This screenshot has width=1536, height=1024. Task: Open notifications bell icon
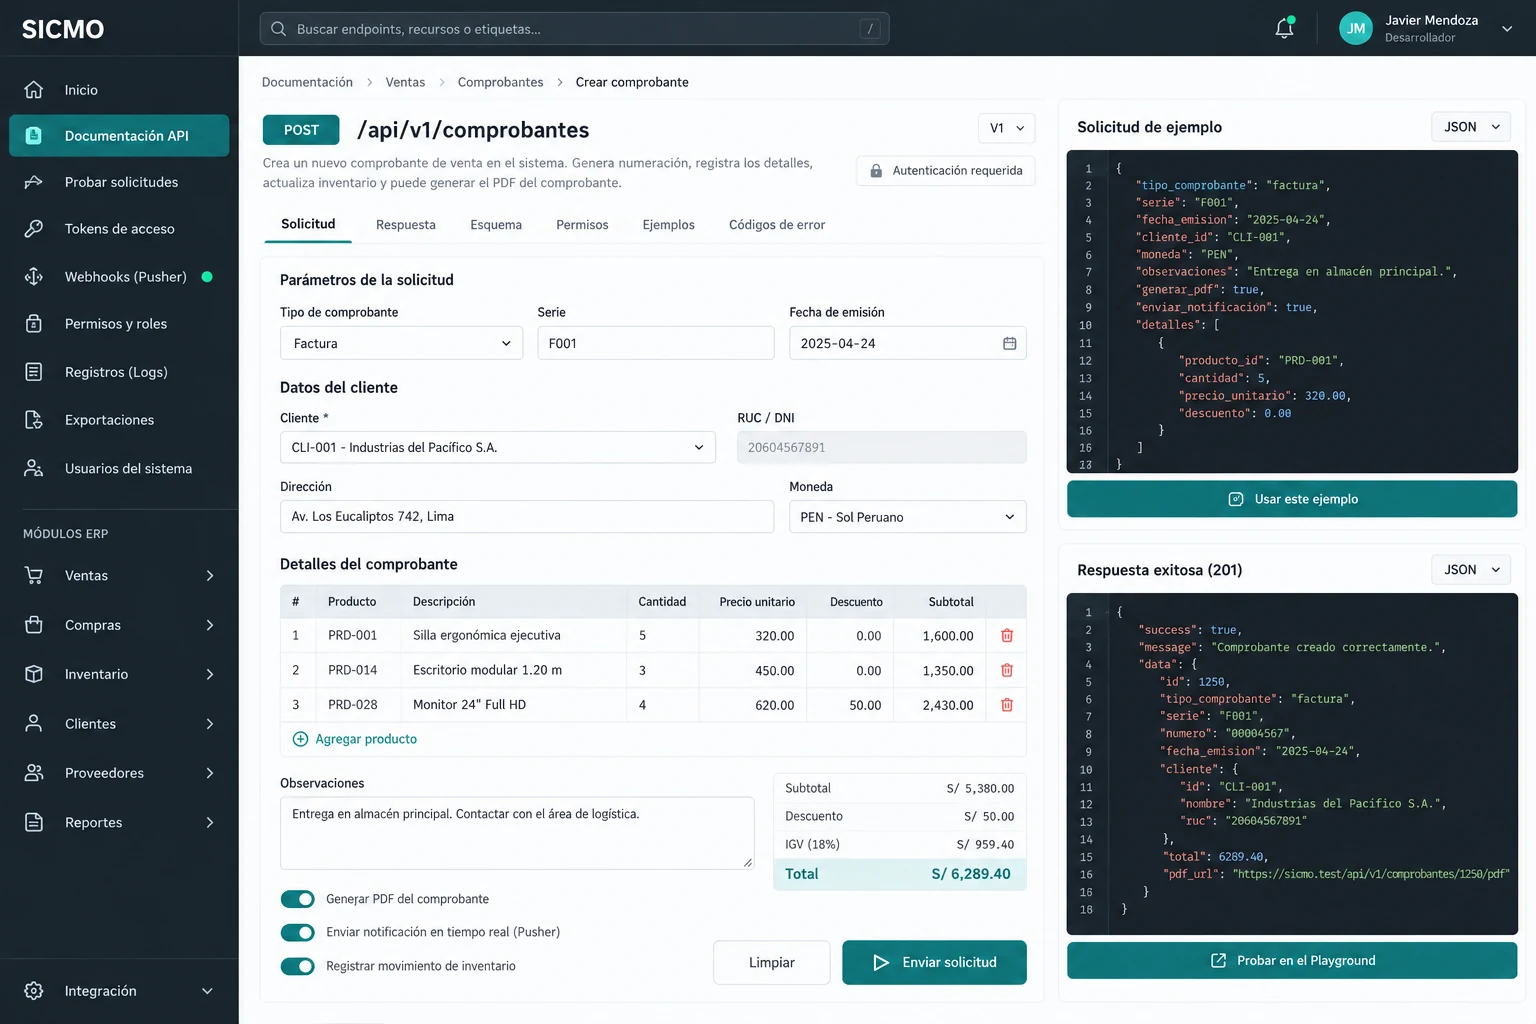(1285, 28)
